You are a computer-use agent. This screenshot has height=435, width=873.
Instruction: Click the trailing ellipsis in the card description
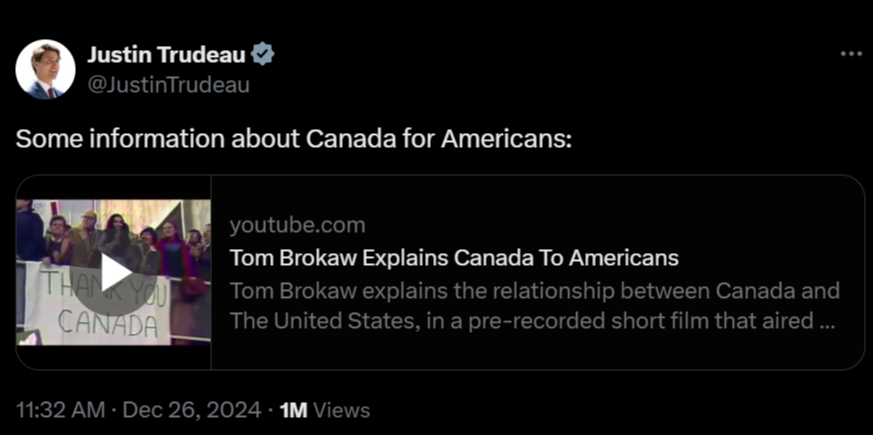(x=827, y=323)
